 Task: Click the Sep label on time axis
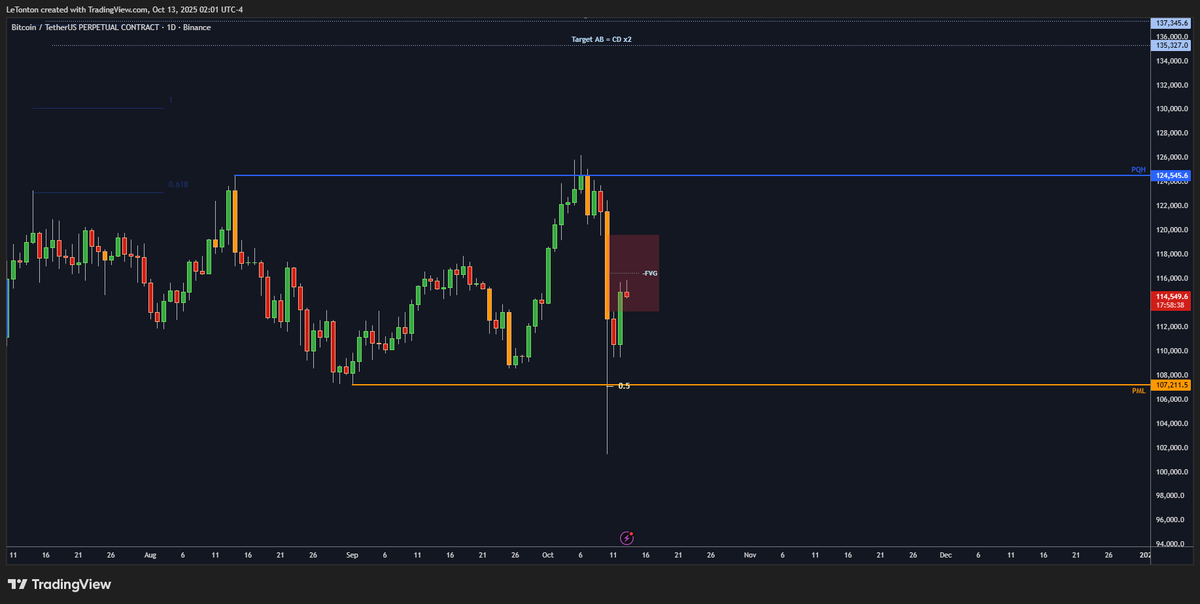point(350,553)
